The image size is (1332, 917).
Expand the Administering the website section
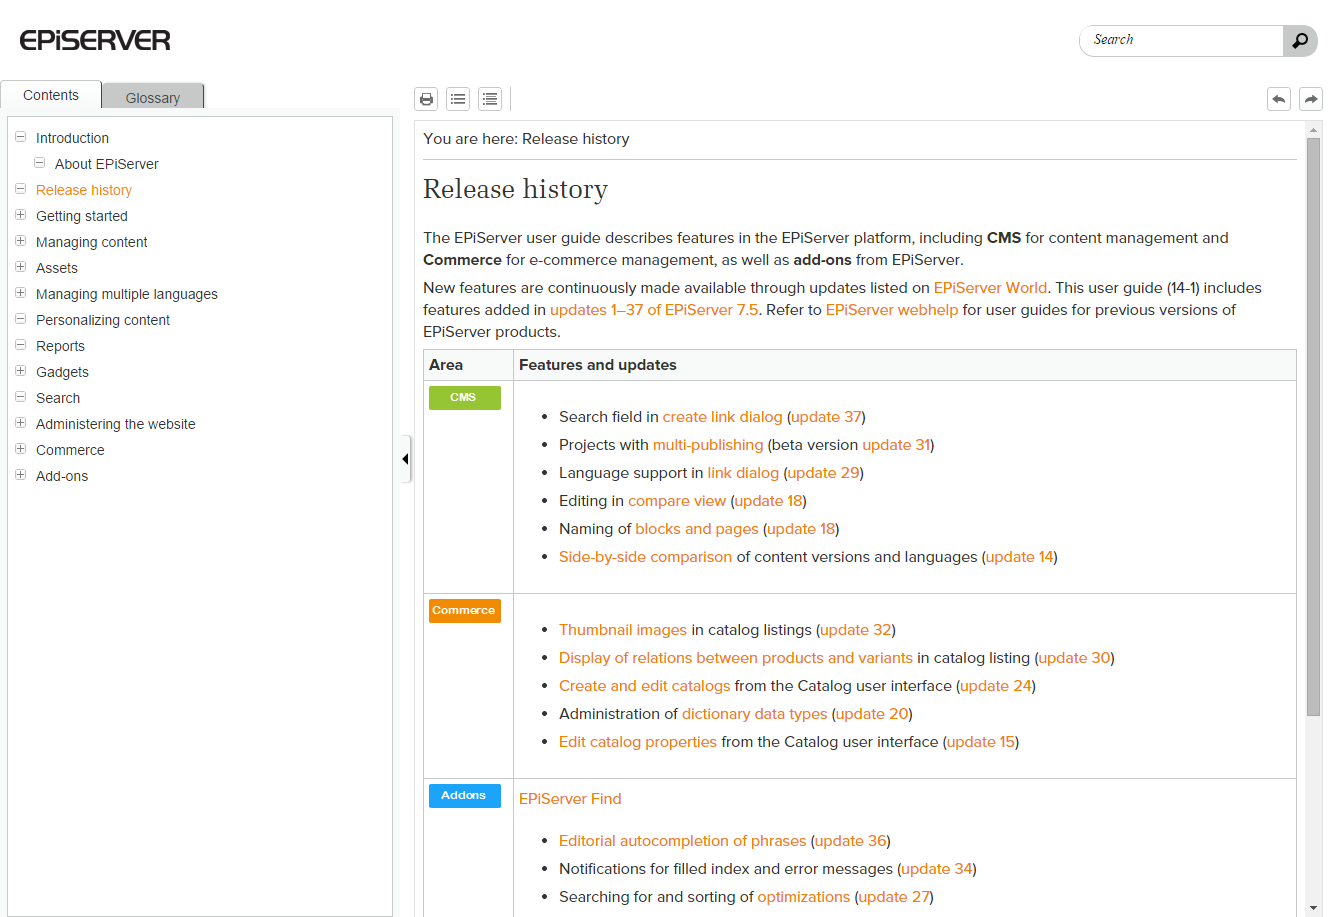[x=20, y=423]
